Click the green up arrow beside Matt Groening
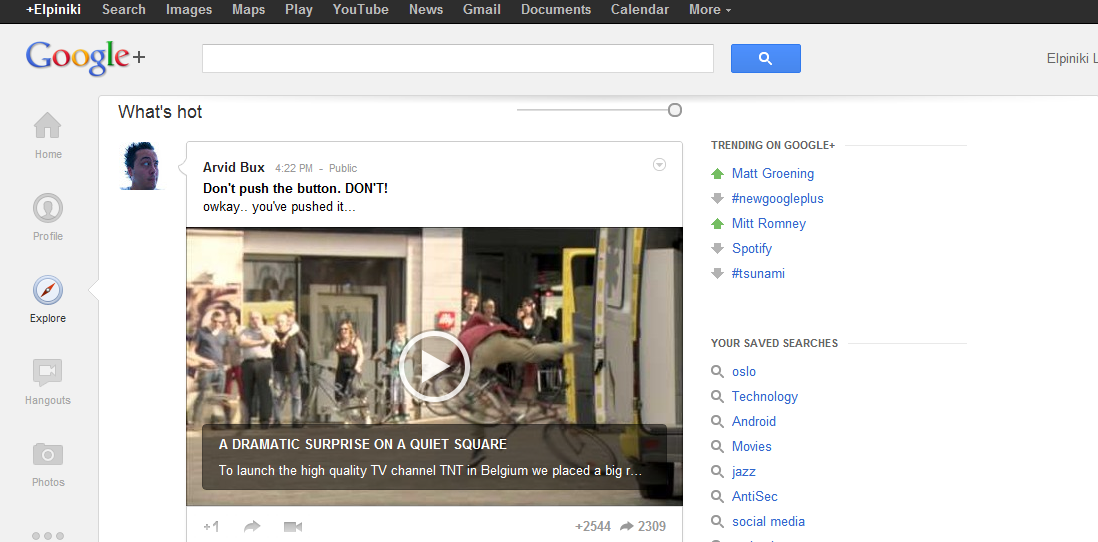This screenshot has height=542, width=1098. pos(717,174)
